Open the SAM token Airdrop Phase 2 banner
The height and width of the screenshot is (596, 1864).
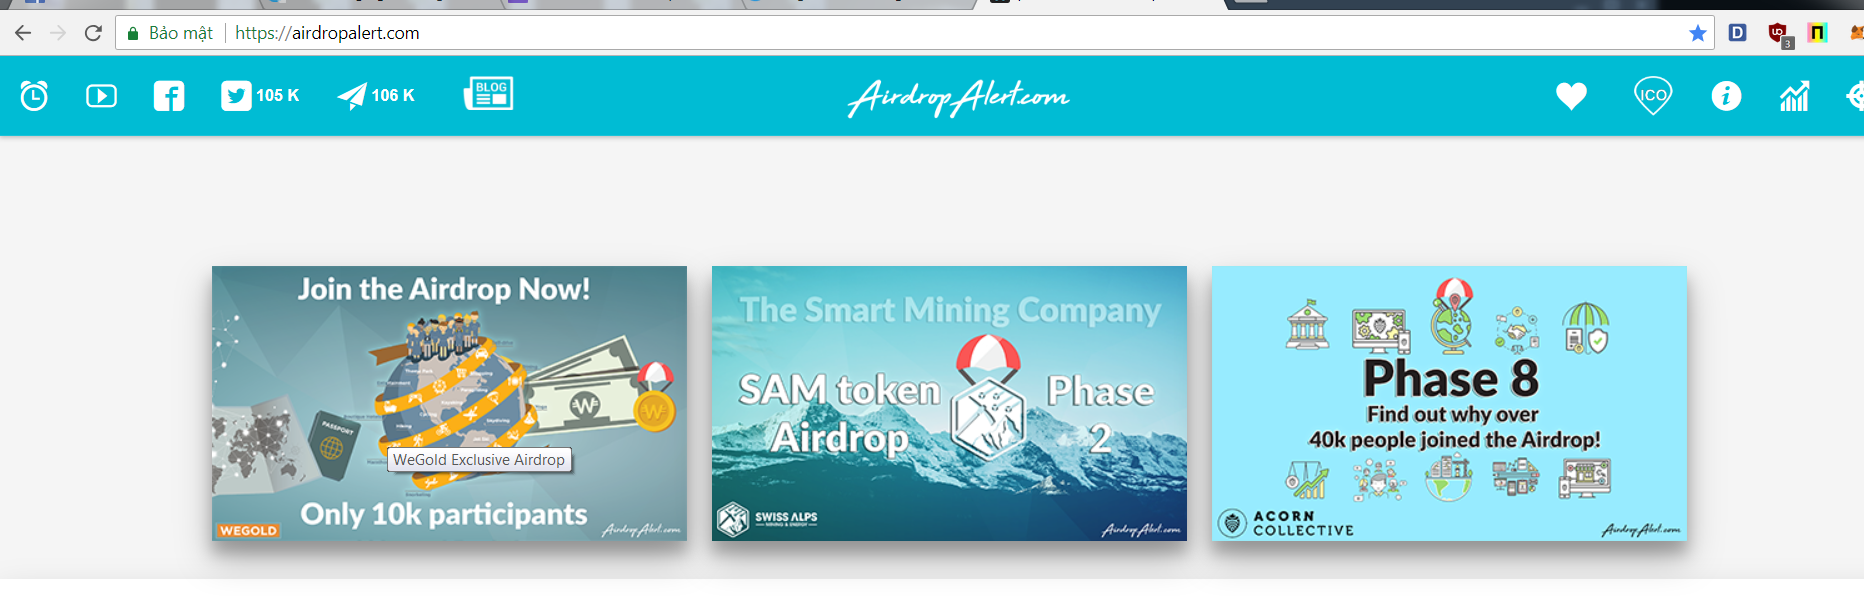pyautogui.click(x=949, y=403)
